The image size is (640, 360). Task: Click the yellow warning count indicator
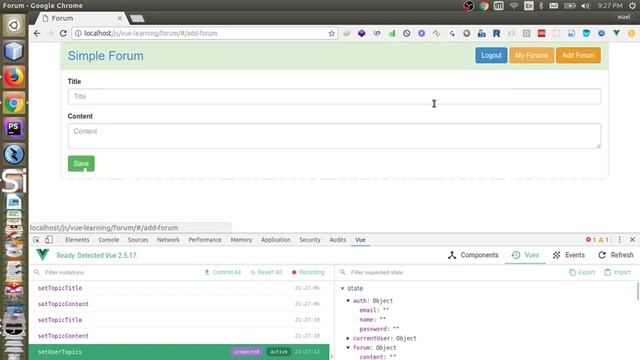click(x=604, y=240)
